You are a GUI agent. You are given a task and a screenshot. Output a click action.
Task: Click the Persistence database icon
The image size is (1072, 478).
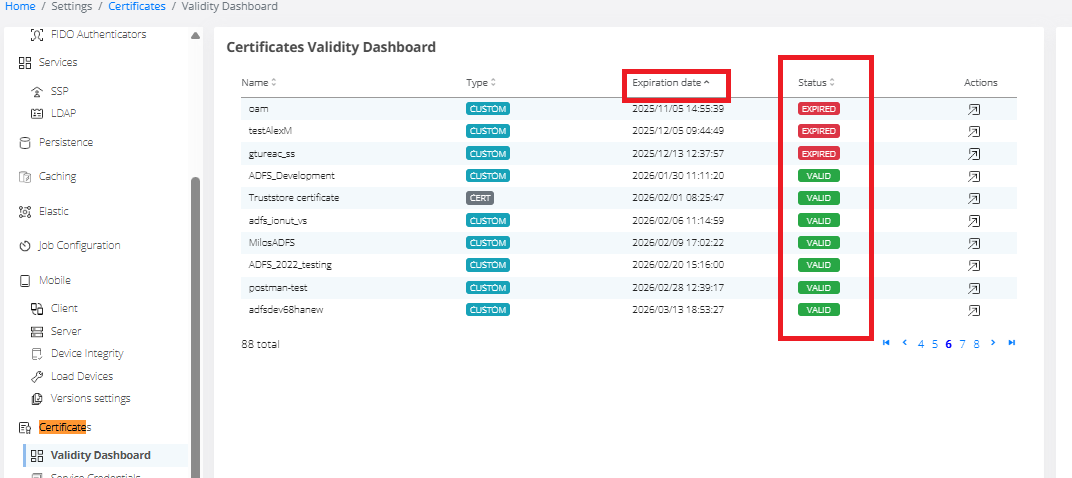25,143
